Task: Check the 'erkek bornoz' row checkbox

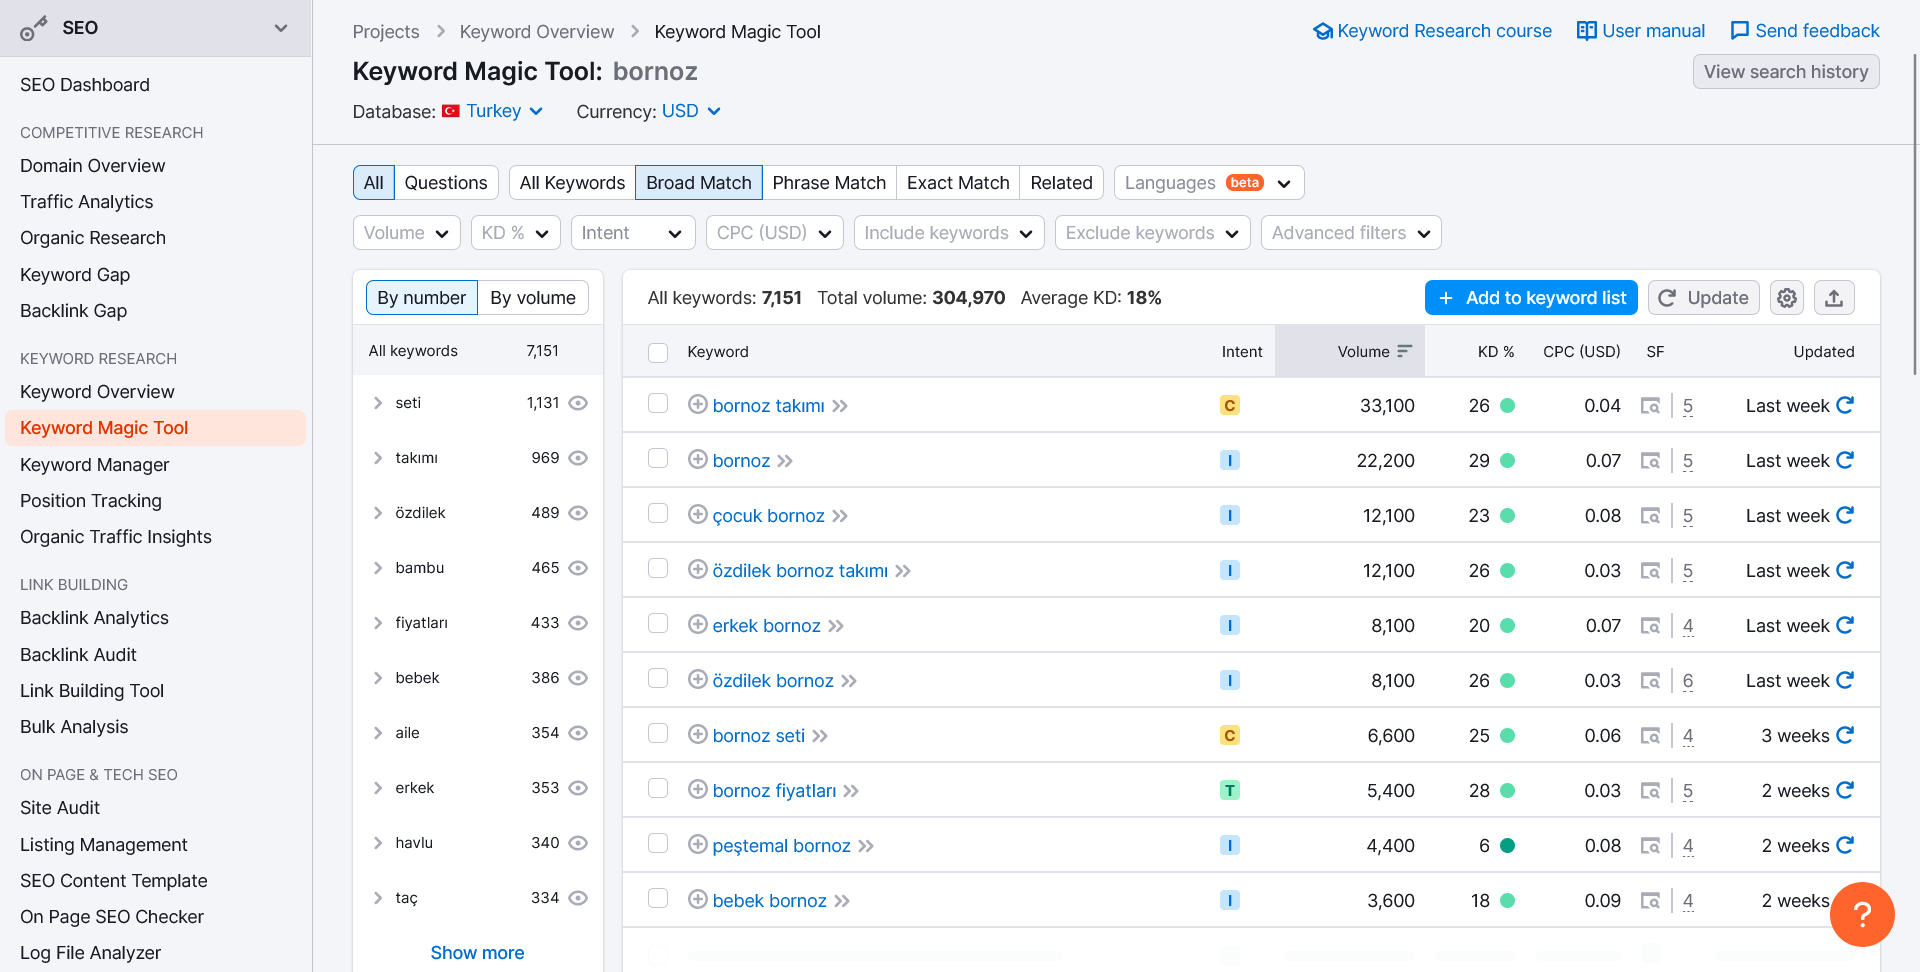Action: [x=658, y=623]
